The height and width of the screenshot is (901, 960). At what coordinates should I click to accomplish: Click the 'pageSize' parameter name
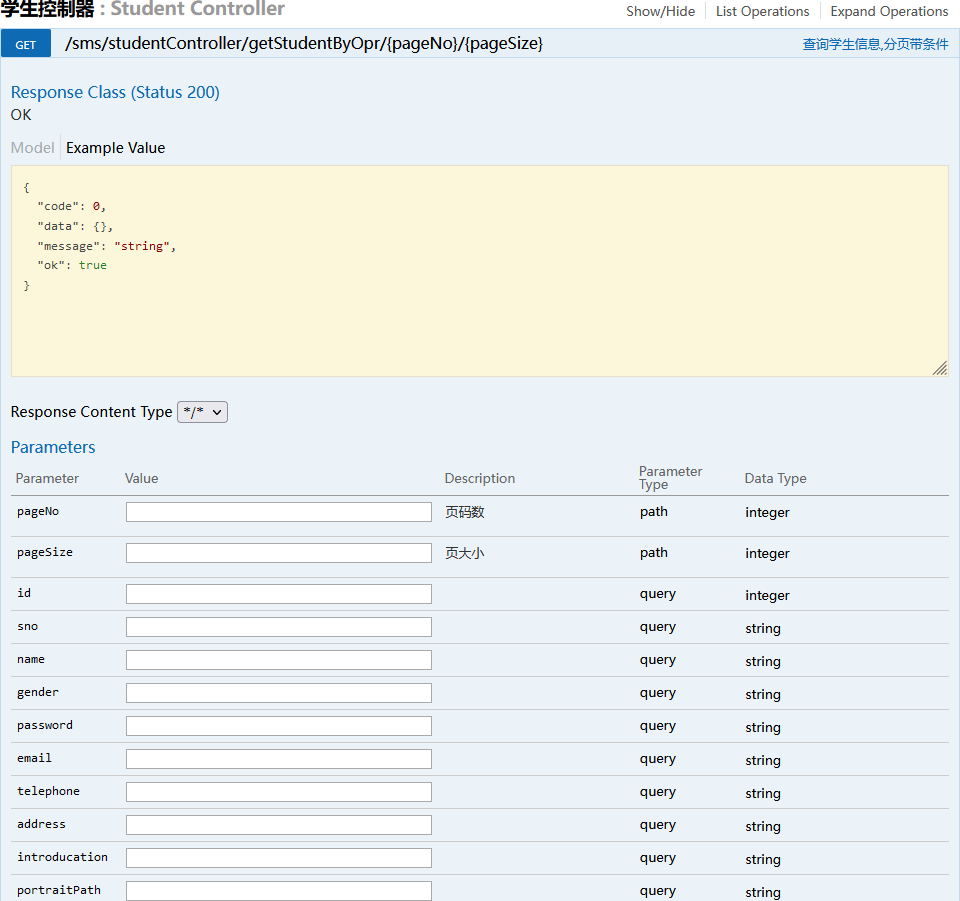pos(45,553)
